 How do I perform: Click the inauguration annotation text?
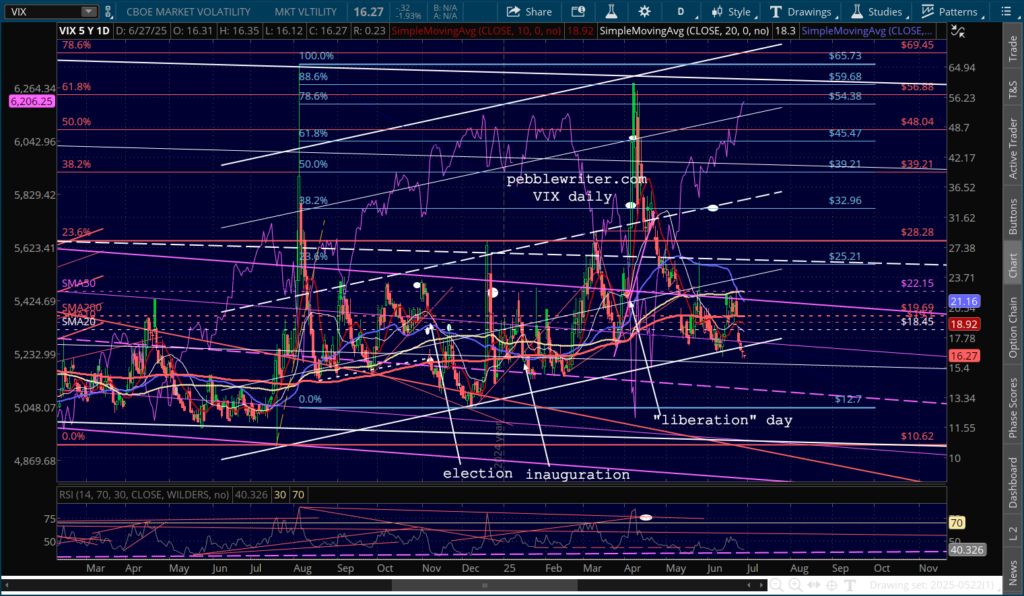[x=578, y=475]
